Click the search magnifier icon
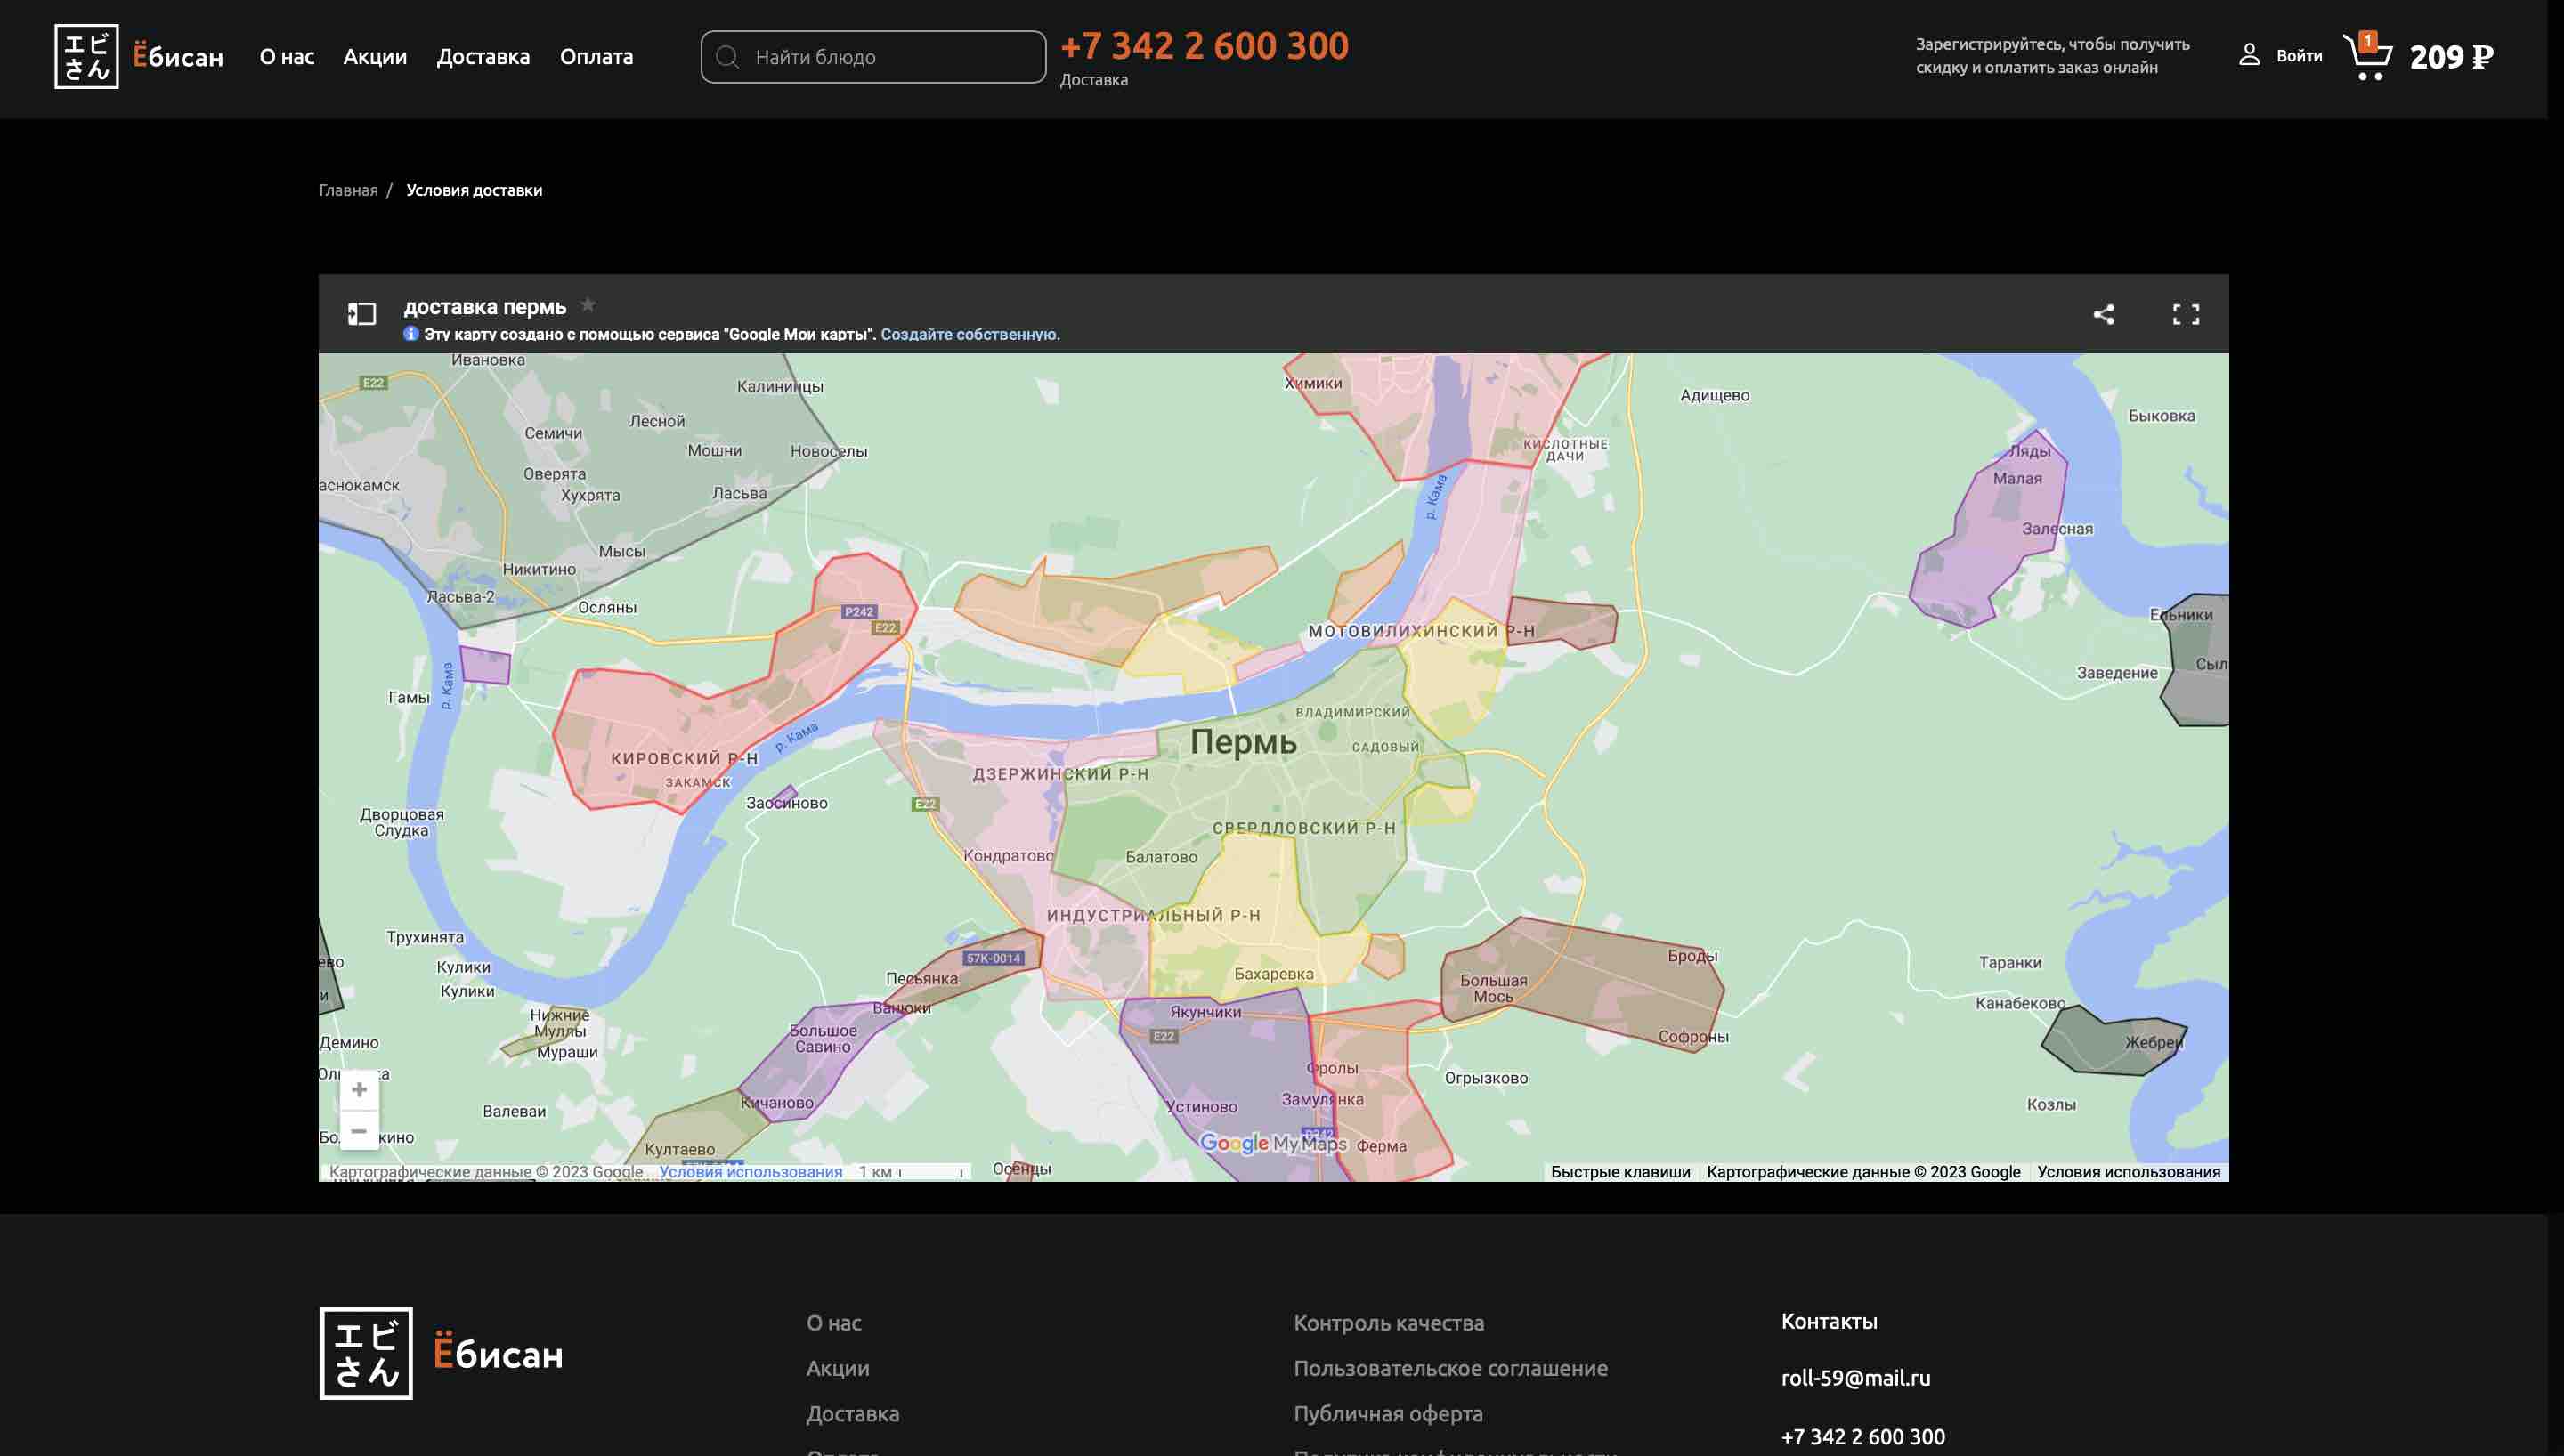 [x=728, y=57]
